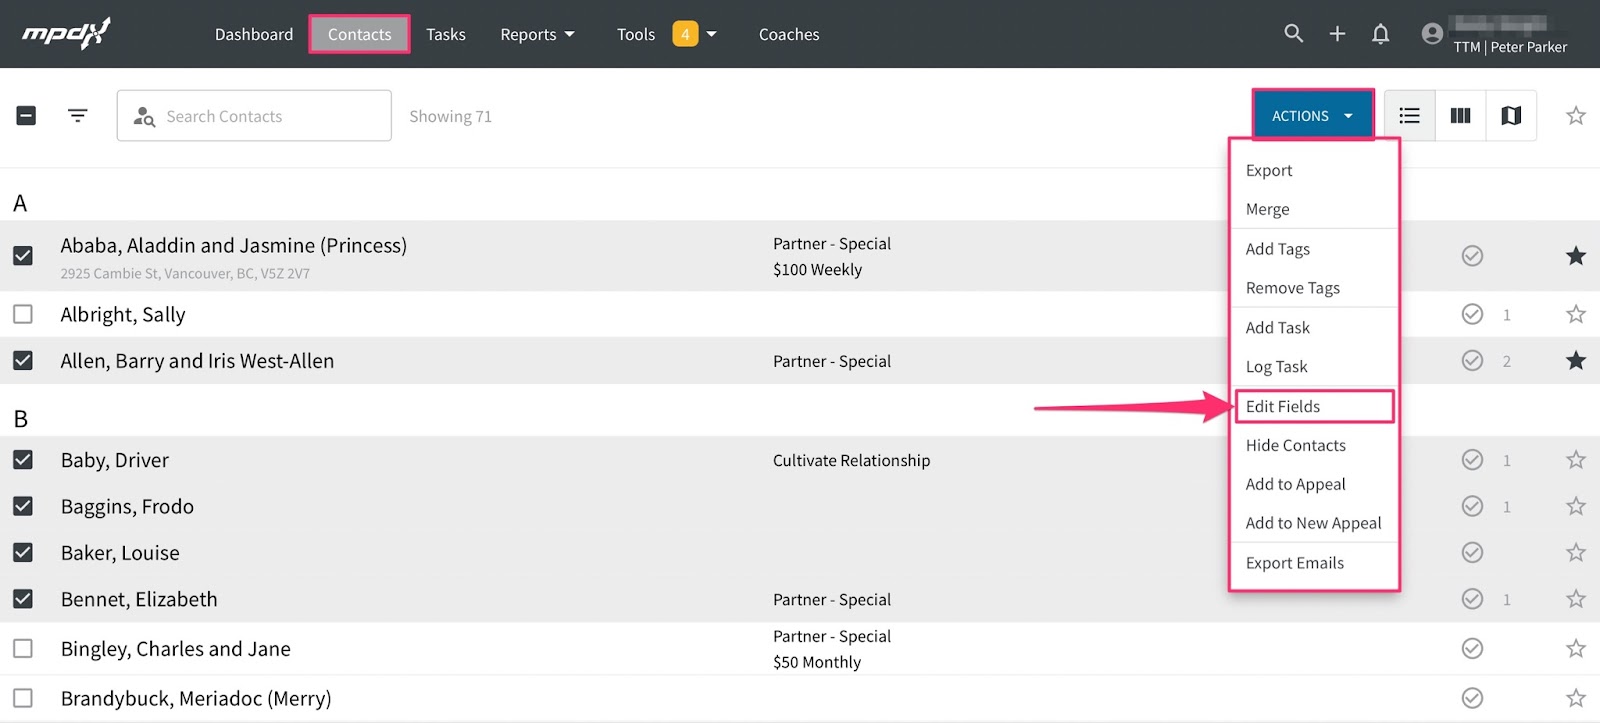Click the plus add-new icon
Viewport: 1600px width, 723px height.
tap(1337, 34)
